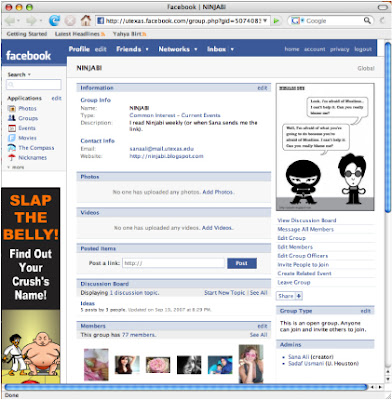
Task: Open the ninjabi.blogspot.com website link
Action: click(166, 156)
